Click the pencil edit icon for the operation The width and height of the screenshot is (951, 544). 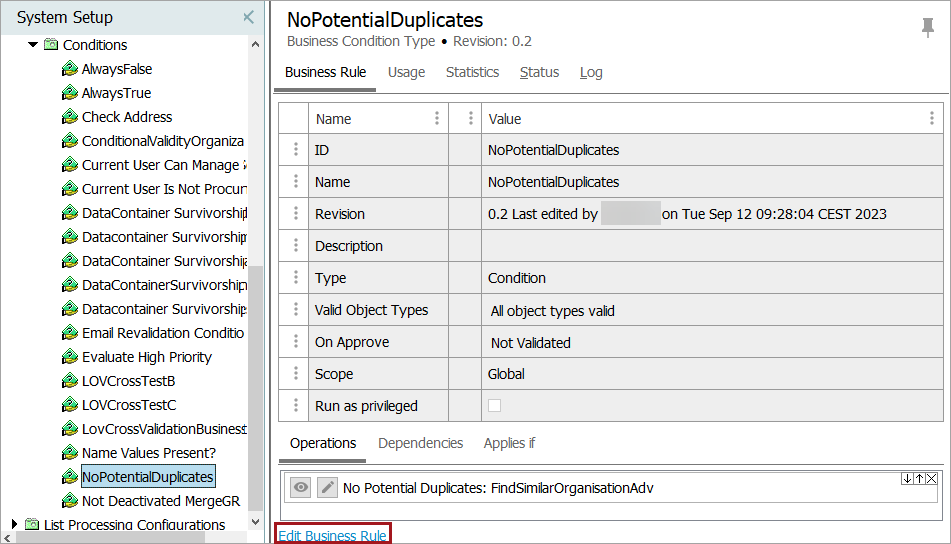(x=327, y=488)
